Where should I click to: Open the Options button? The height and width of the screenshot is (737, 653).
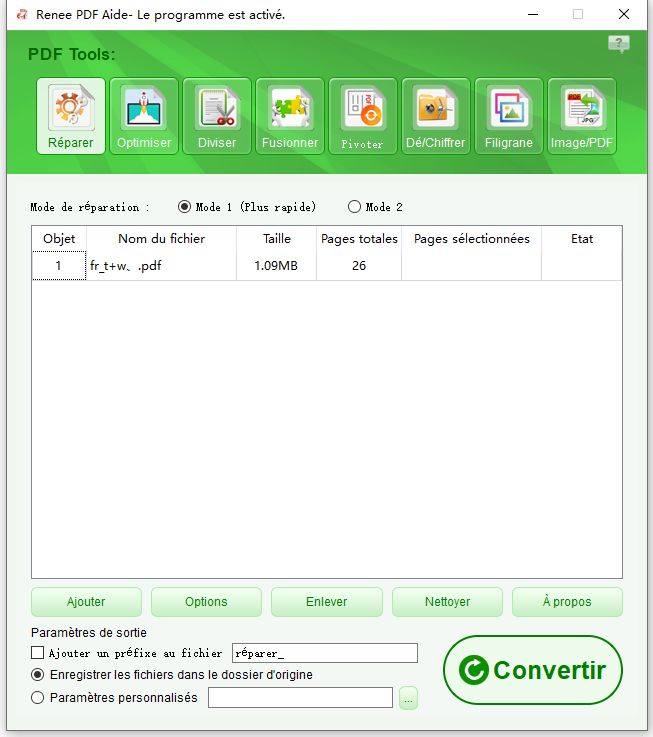[x=206, y=602]
